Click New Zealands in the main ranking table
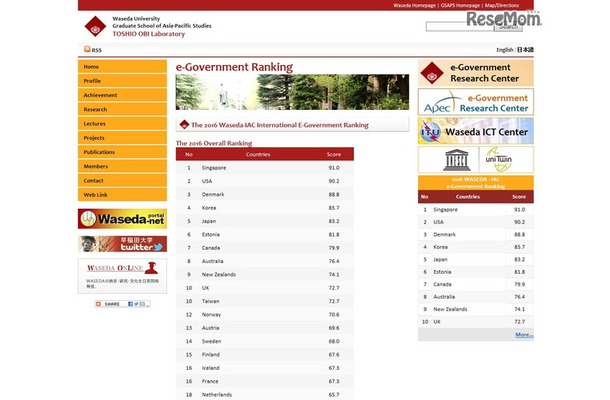 coord(219,274)
